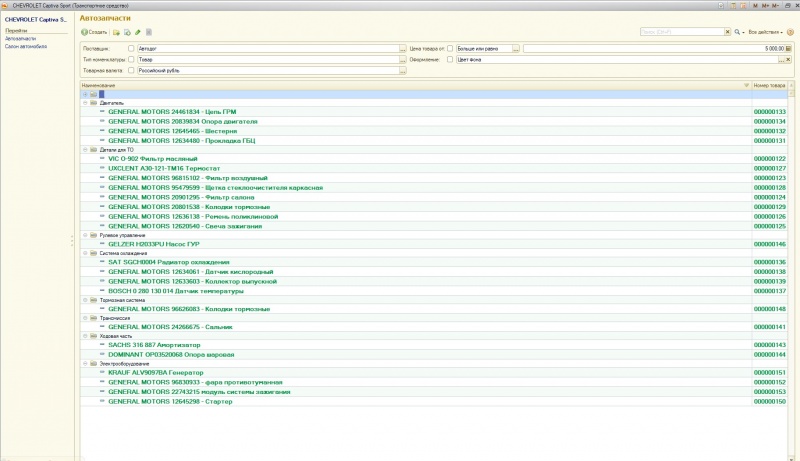Collapse the Трансмиссия group
Viewport: 800px width, 461px height.
pyautogui.click(x=85, y=318)
